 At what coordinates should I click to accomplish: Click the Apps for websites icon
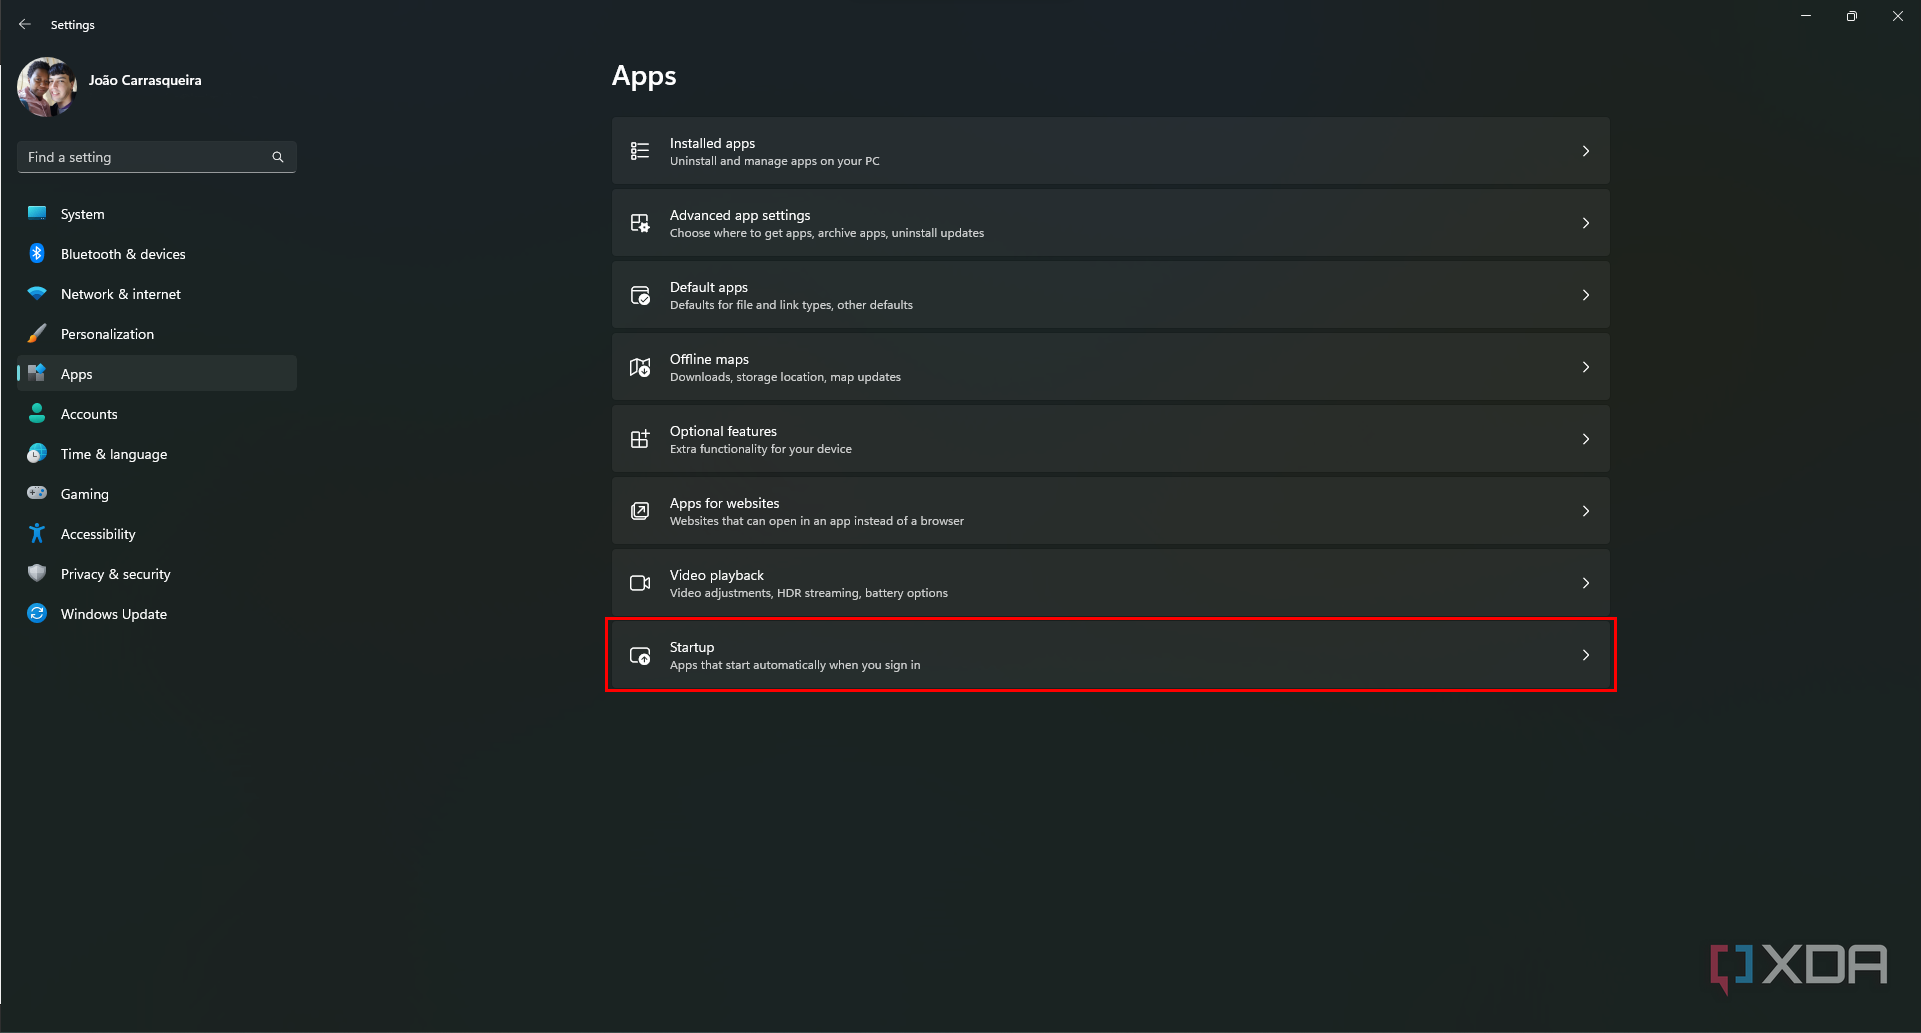pyautogui.click(x=641, y=510)
